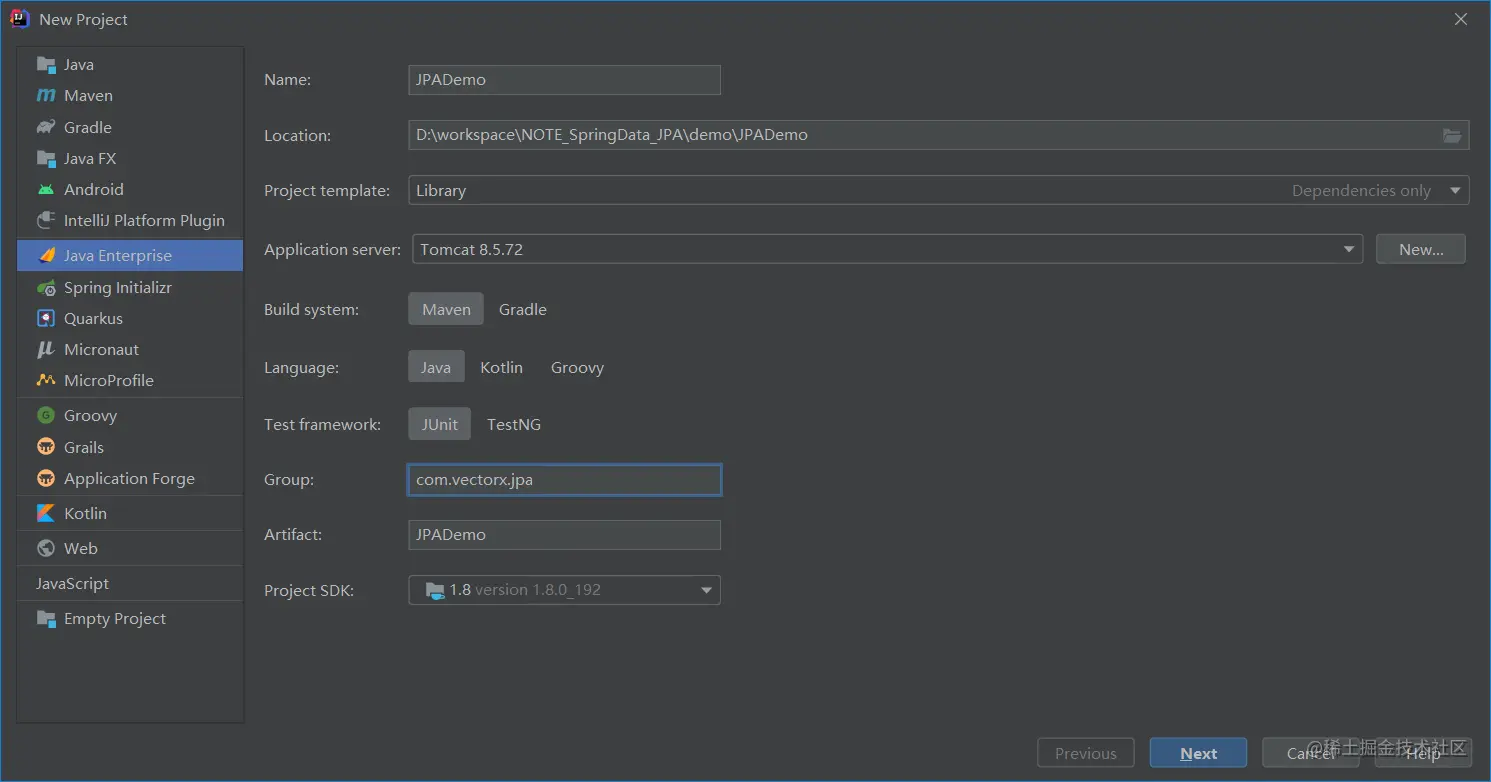The image size is (1491, 782).
Task: Choose Java as language
Action: tap(436, 367)
